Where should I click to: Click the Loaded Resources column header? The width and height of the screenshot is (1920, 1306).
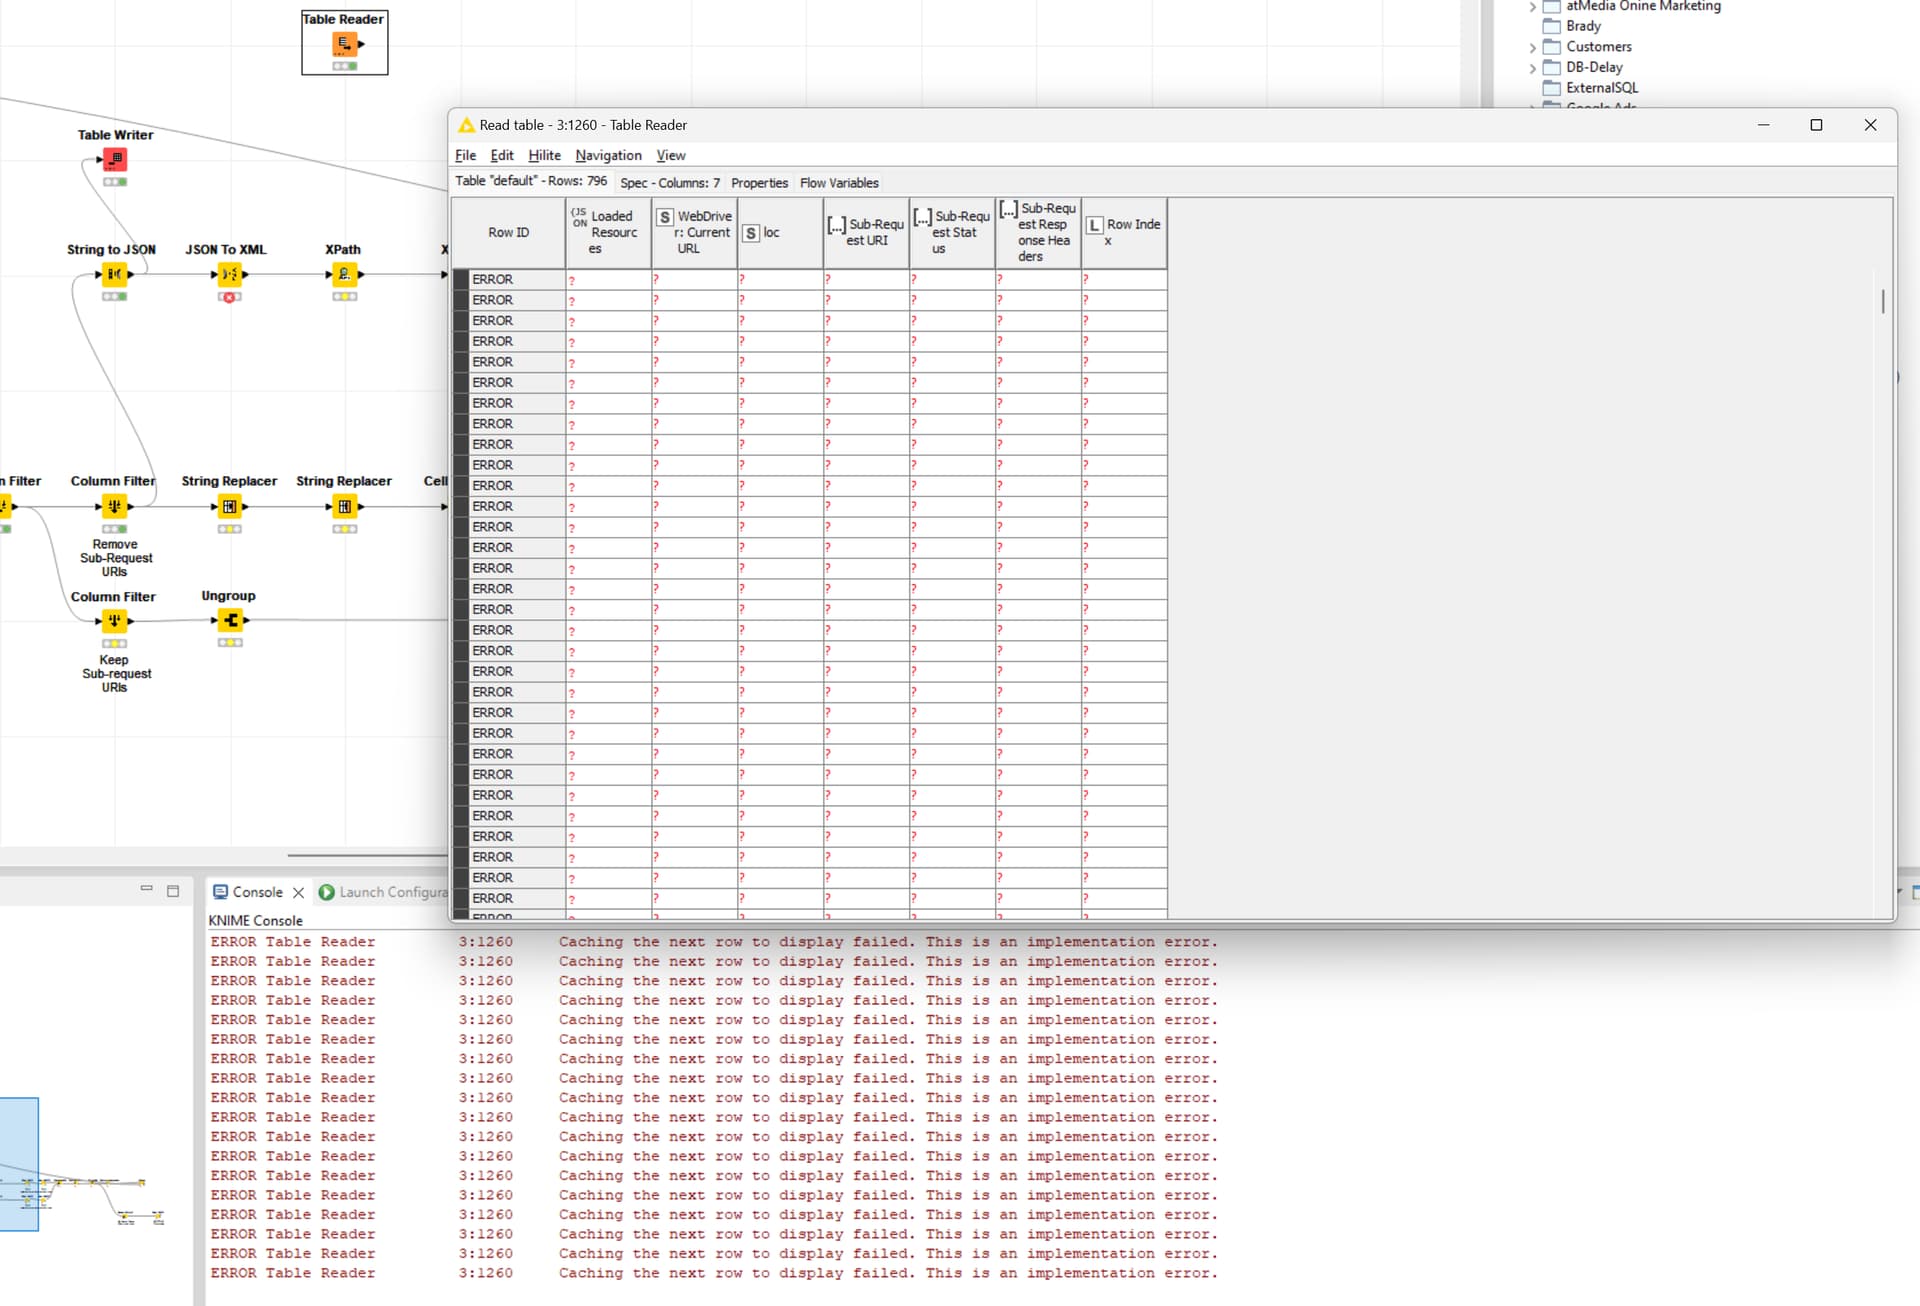(x=609, y=233)
